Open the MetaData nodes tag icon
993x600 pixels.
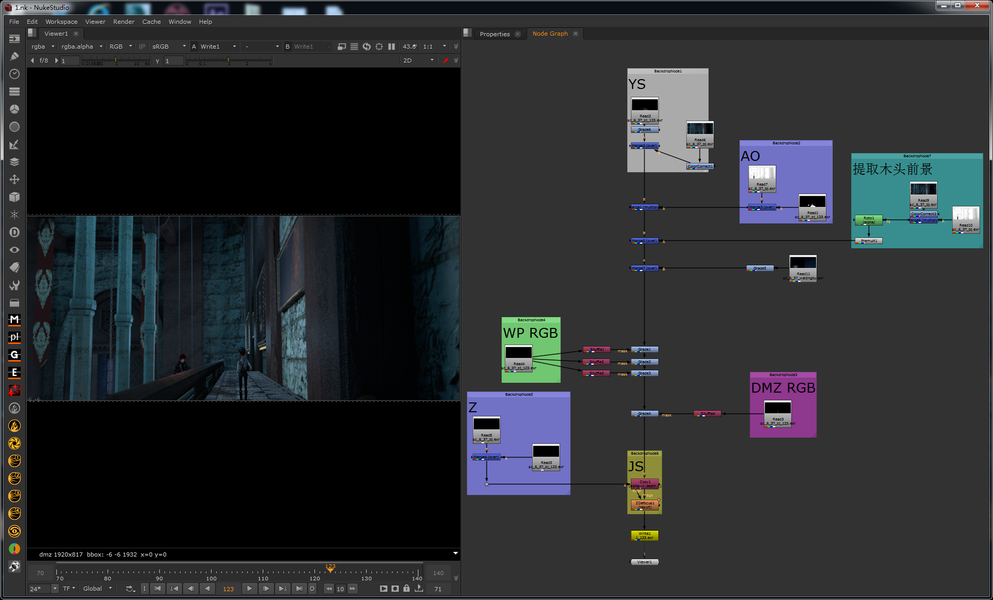point(14,267)
